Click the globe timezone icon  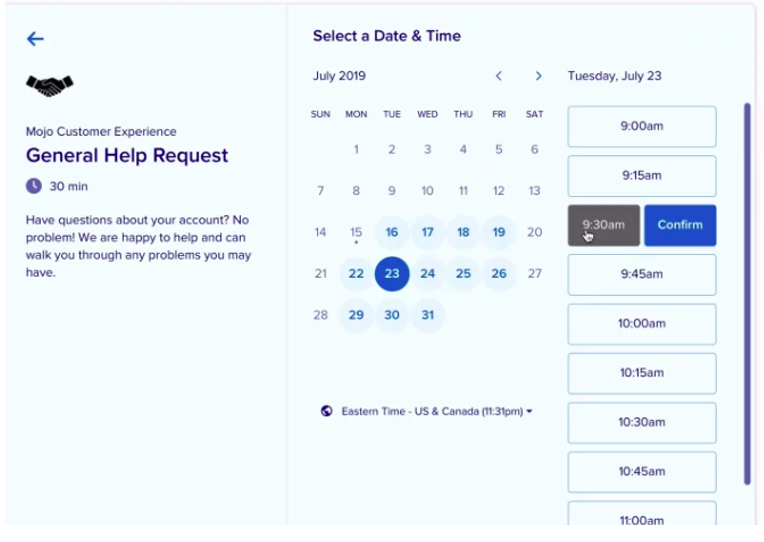tap(326, 411)
